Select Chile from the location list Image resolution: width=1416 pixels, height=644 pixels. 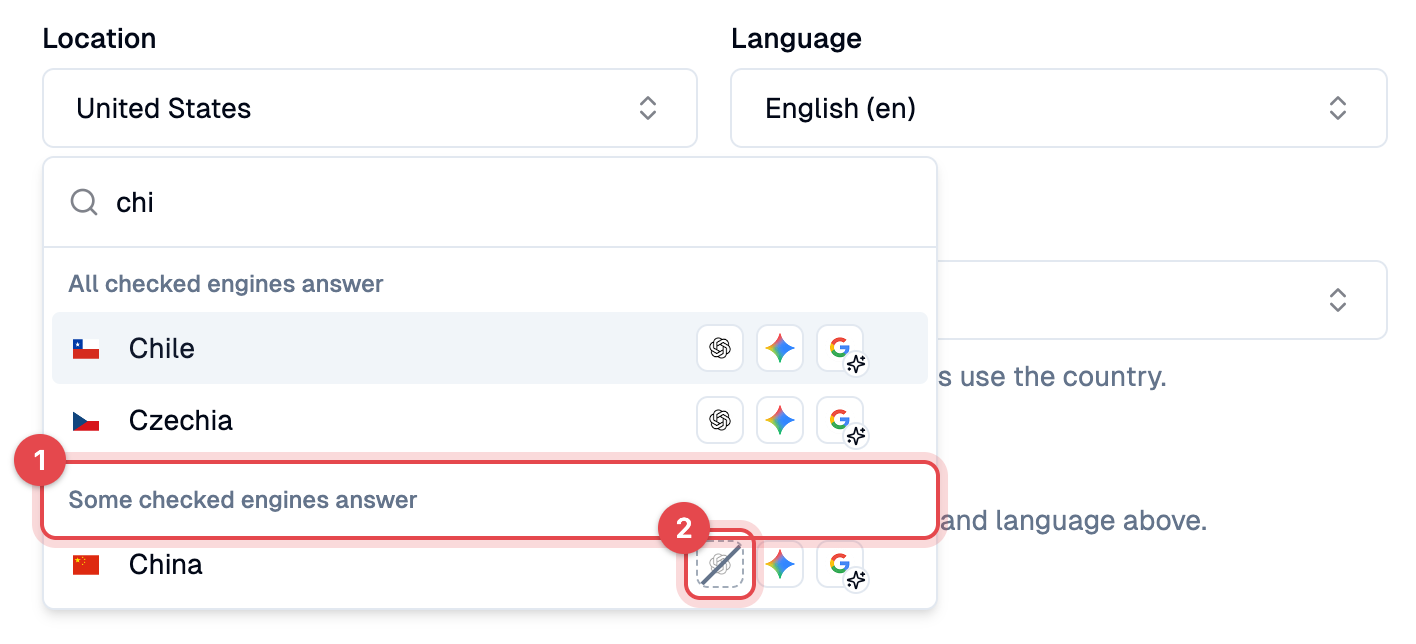(490, 348)
